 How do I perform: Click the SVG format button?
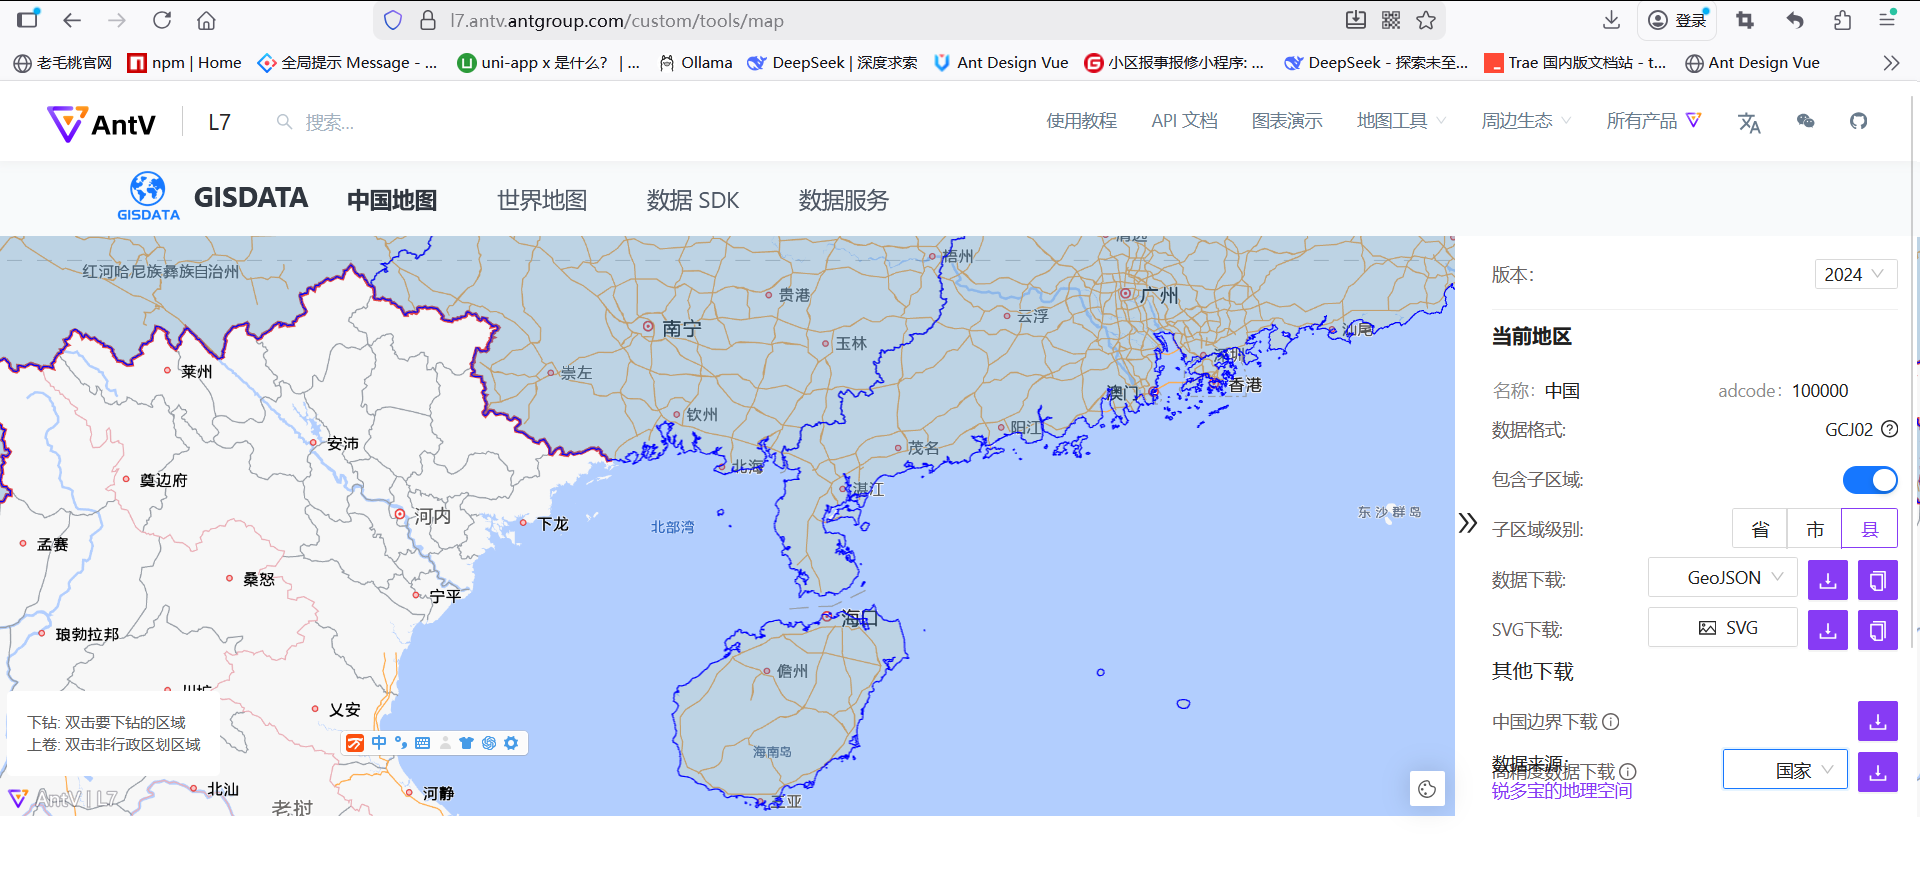pos(1723,628)
